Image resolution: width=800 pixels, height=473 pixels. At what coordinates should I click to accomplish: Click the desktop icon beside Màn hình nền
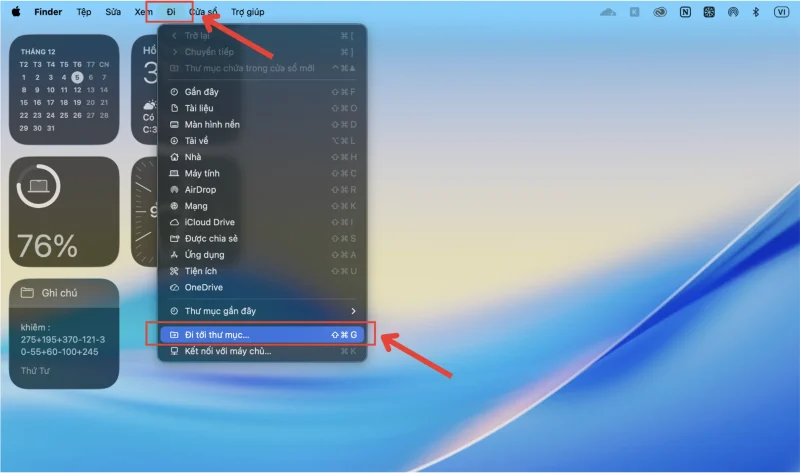click(174, 125)
